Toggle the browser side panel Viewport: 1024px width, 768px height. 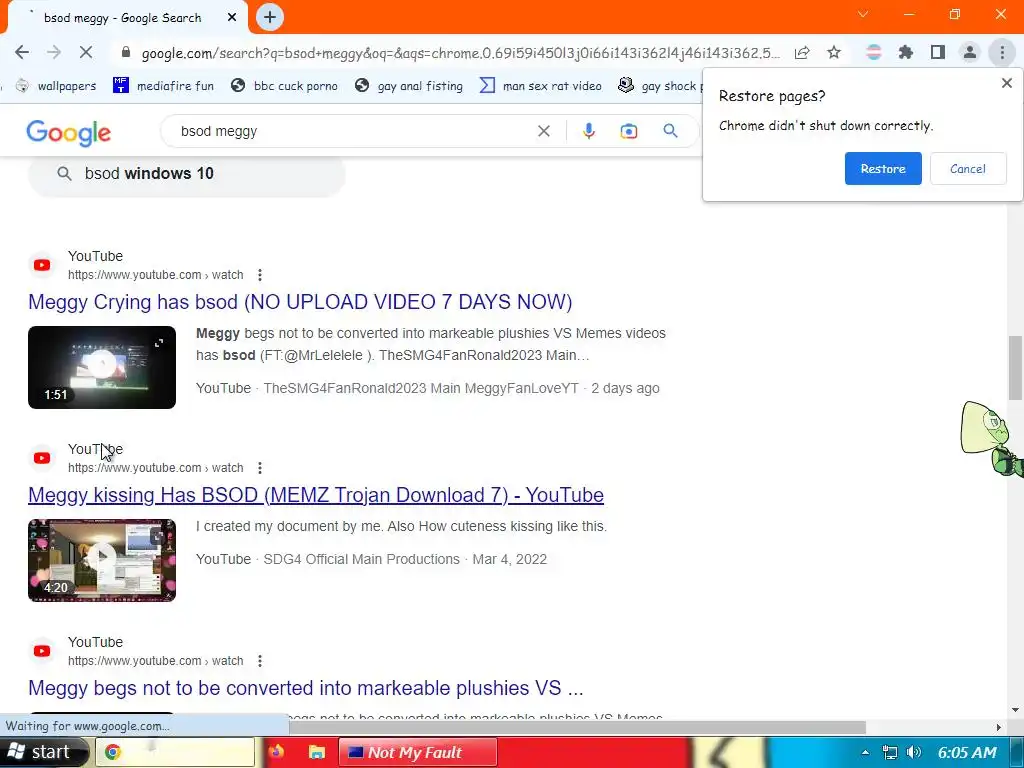pyautogui.click(x=938, y=52)
